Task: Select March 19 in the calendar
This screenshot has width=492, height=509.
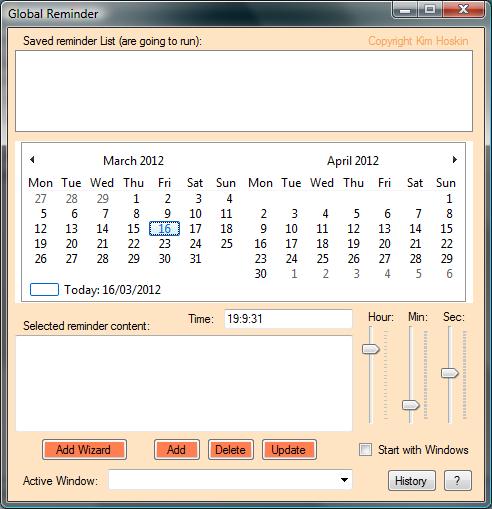Action: point(41,244)
